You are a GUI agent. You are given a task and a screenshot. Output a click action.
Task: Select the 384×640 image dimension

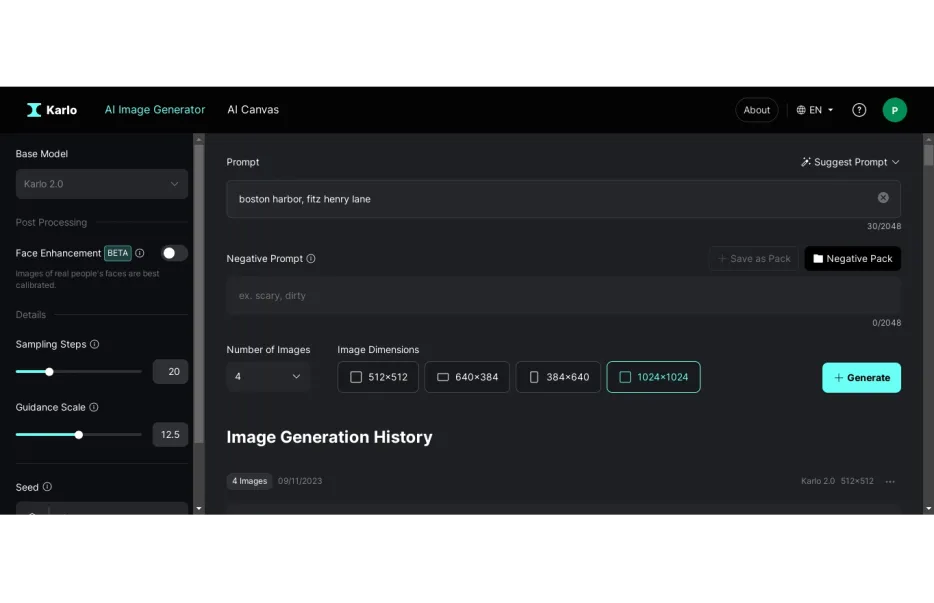click(558, 377)
